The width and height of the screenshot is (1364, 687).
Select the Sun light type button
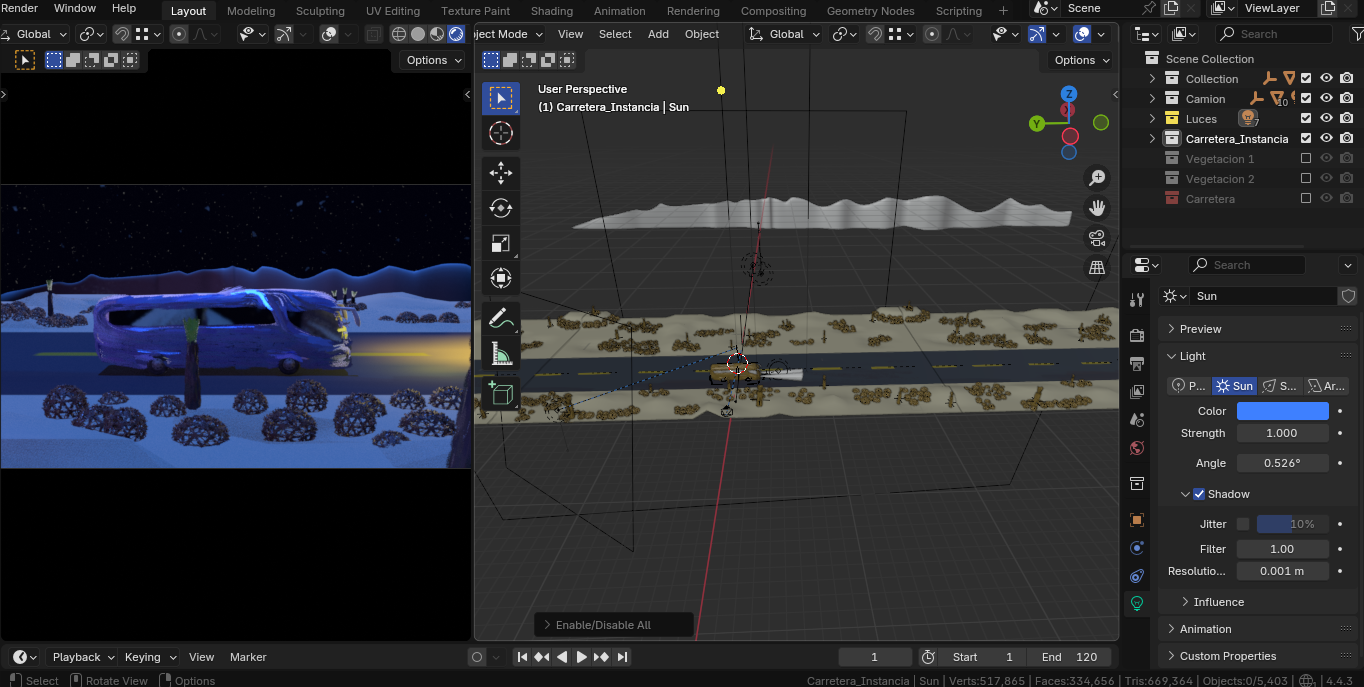[x=1233, y=386]
